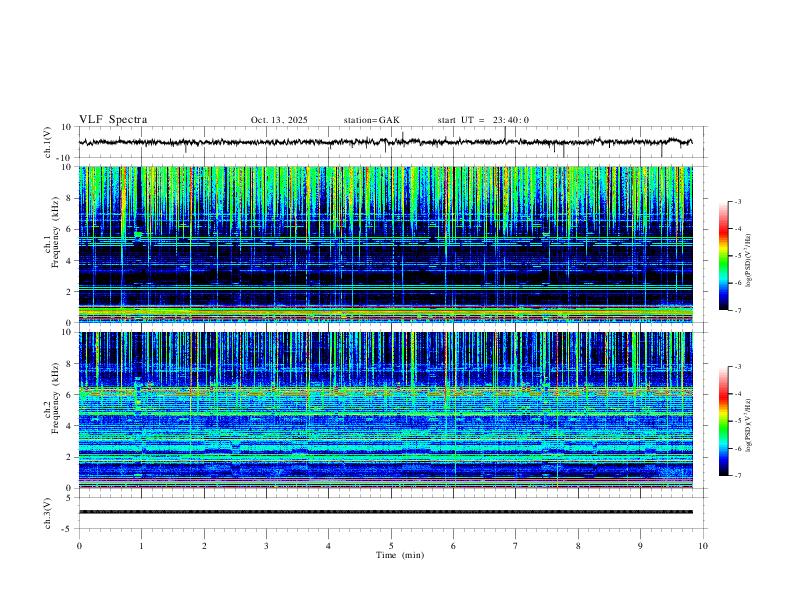Click the 'ch.1(V)' waveform axis label
The width and height of the screenshot is (792, 612).
click(48, 142)
